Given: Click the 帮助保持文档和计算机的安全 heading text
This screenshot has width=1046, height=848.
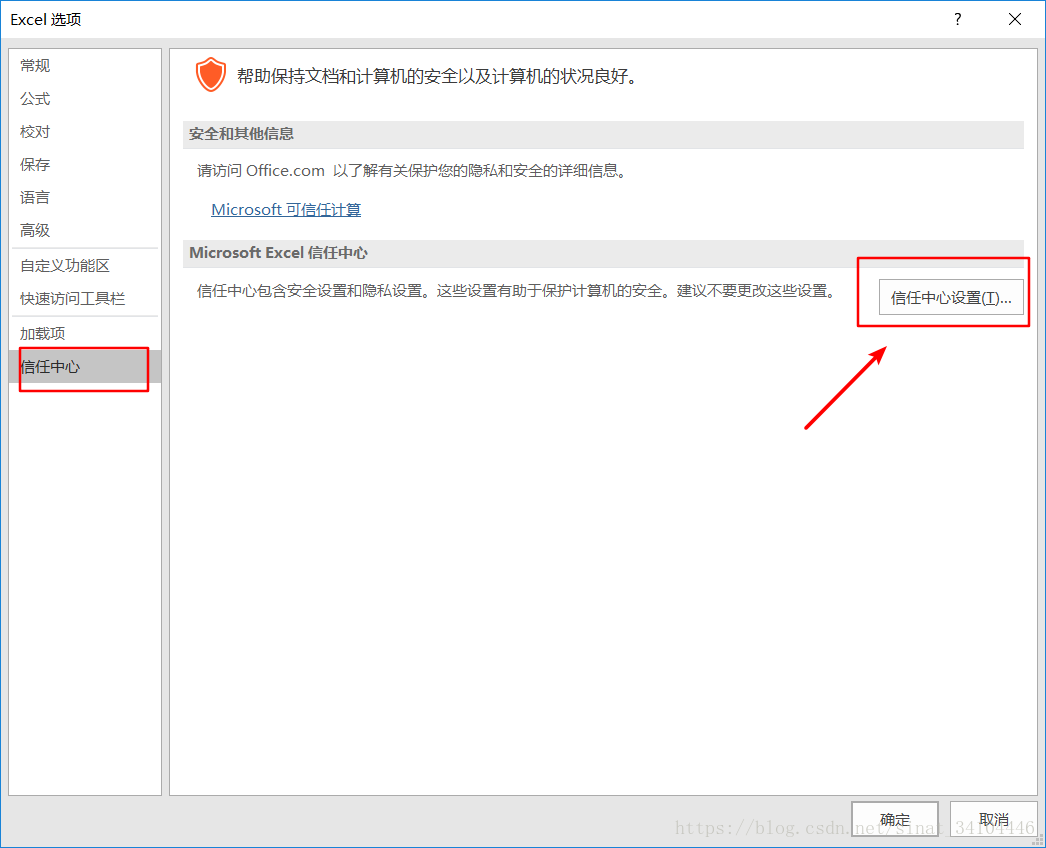Looking at the screenshot, I should tap(438, 77).
